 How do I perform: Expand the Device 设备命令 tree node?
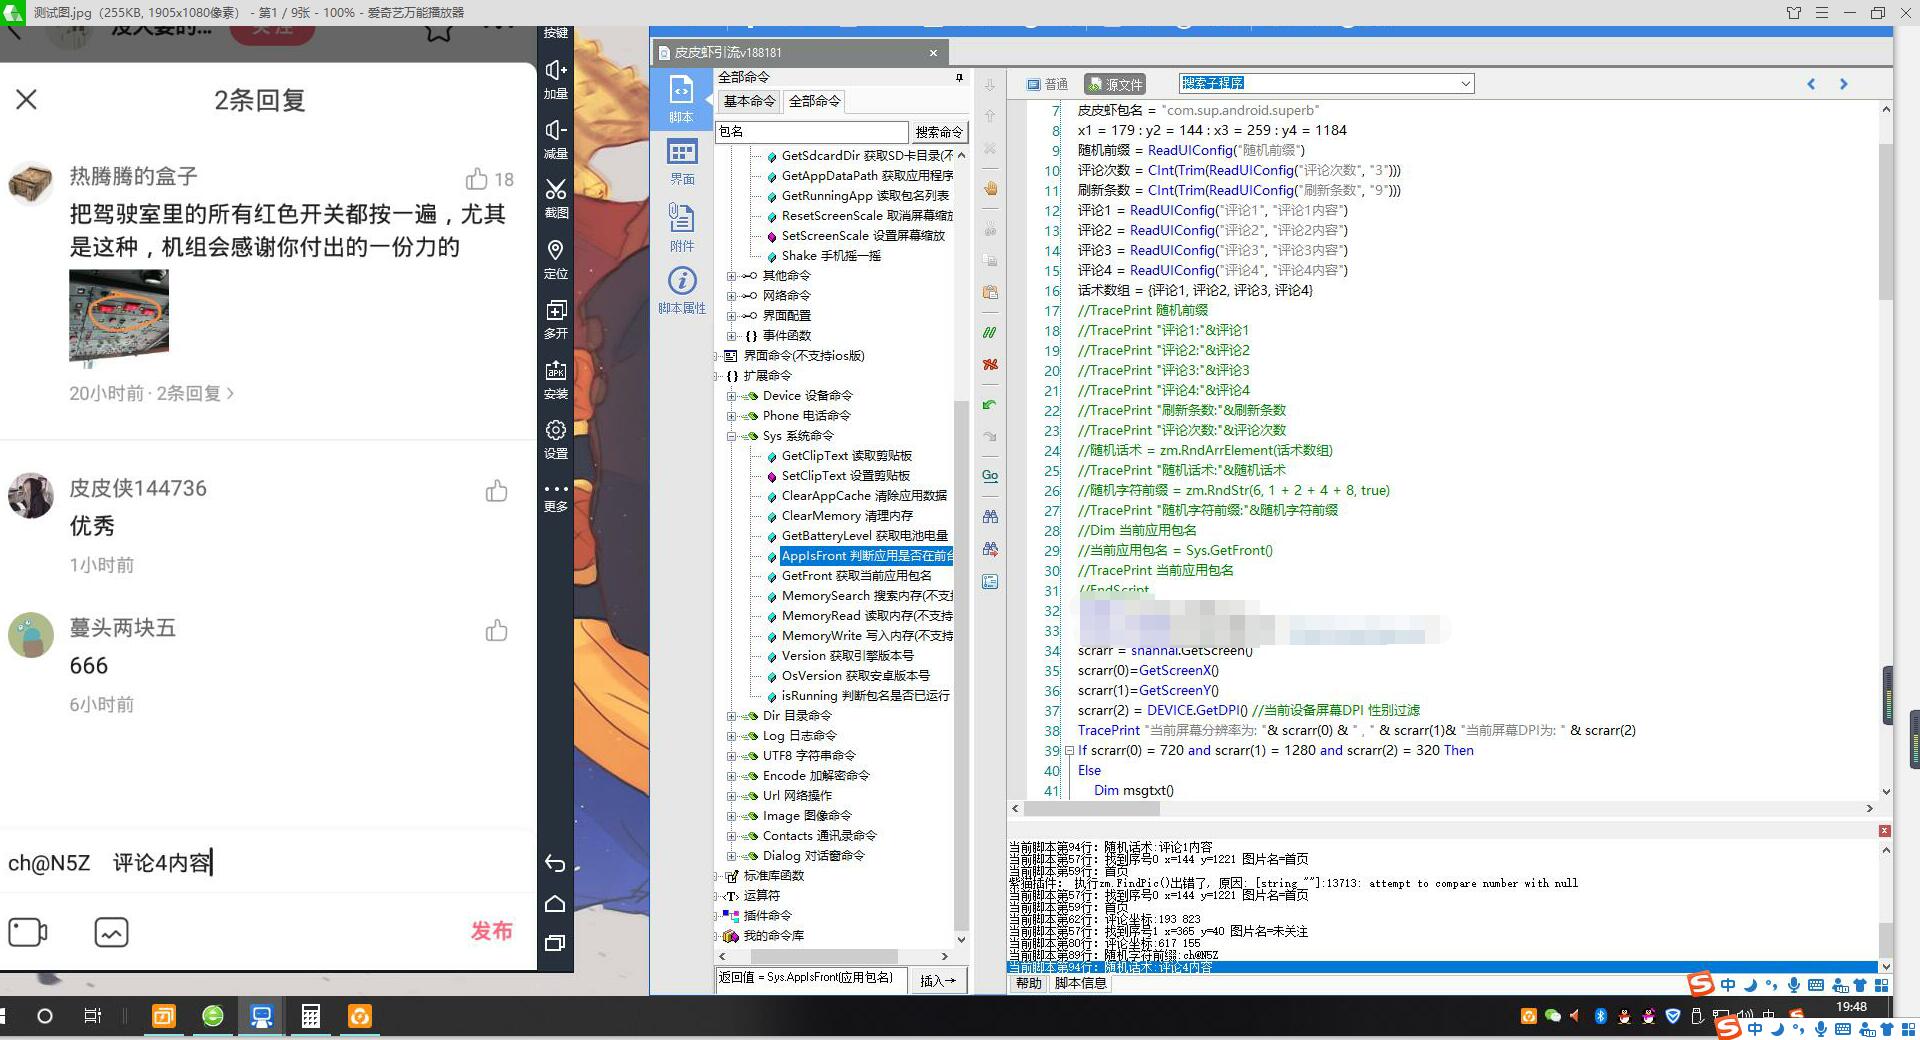click(732, 396)
